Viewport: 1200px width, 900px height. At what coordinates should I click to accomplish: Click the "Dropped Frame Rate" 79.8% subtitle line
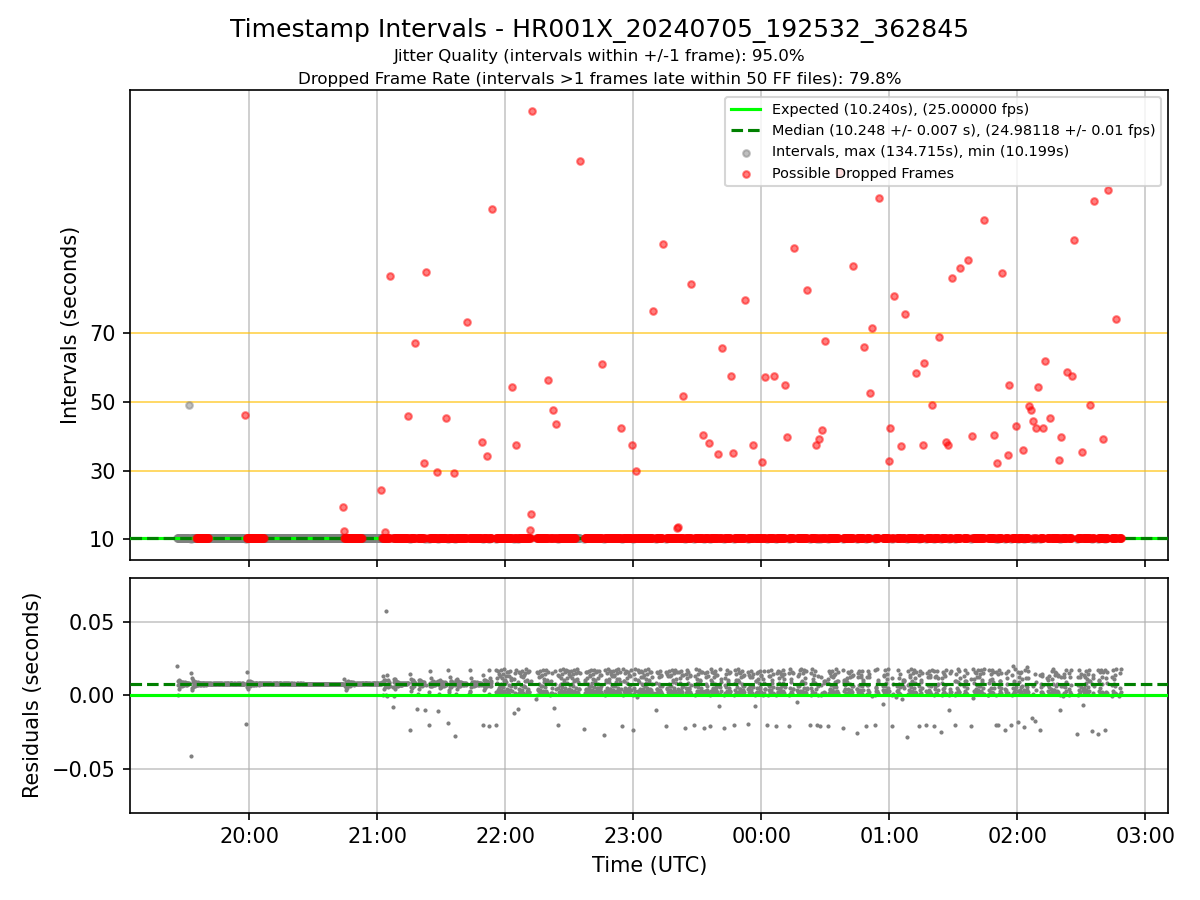[x=599, y=78]
